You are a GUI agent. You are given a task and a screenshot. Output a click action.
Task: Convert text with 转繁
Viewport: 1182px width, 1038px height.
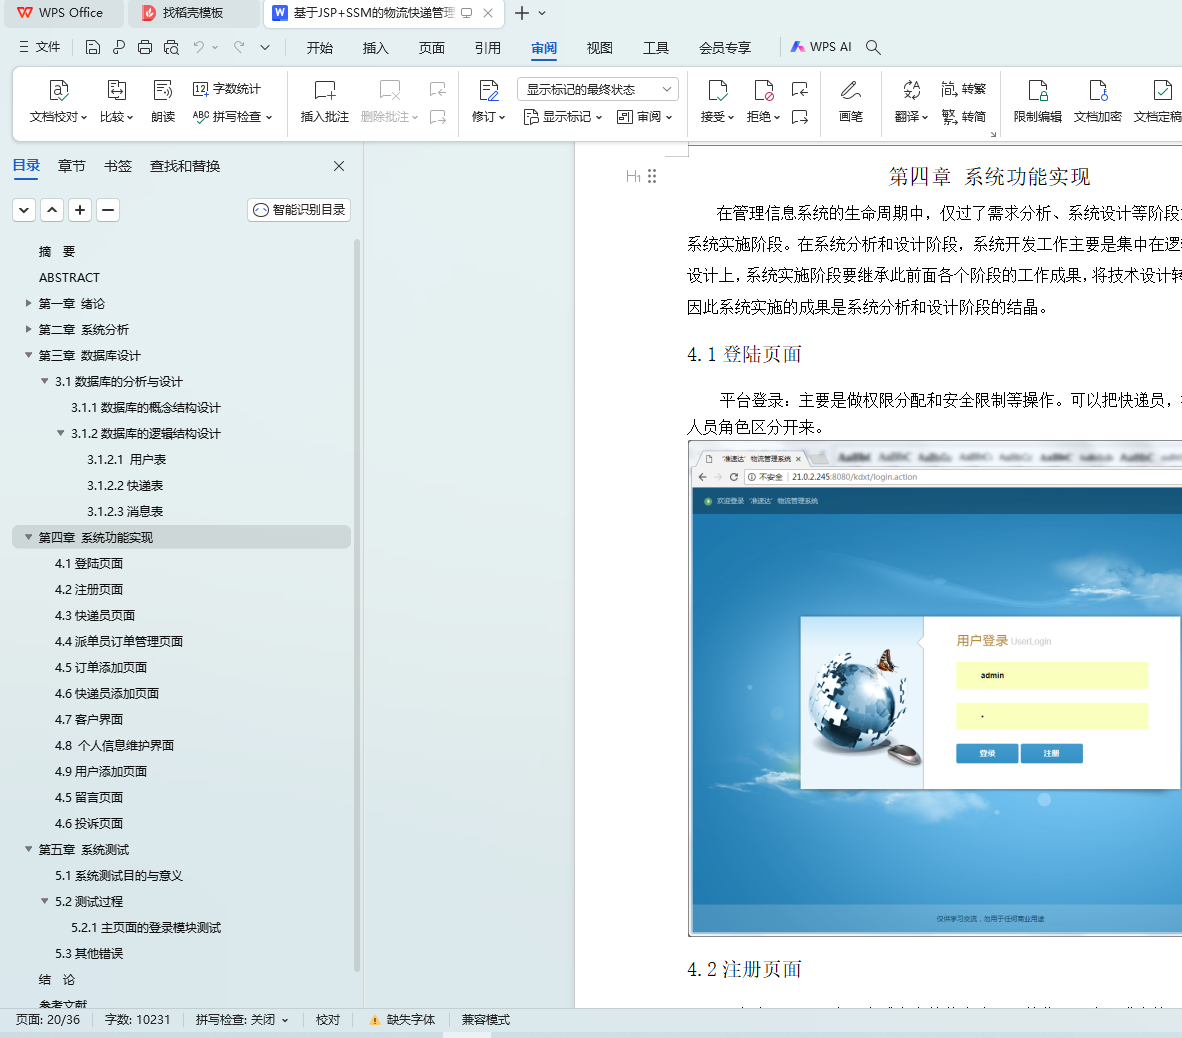(x=963, y=89)
